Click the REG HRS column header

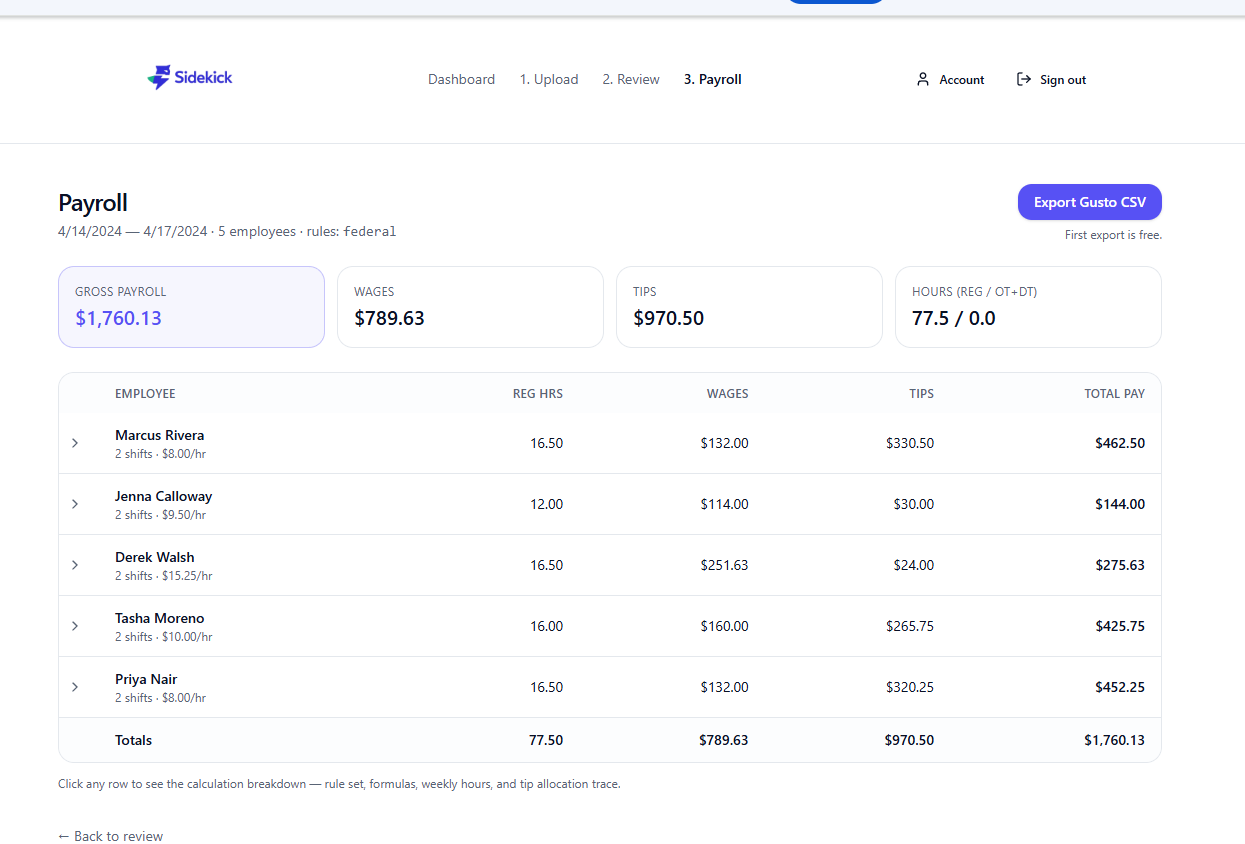(538, 394)
